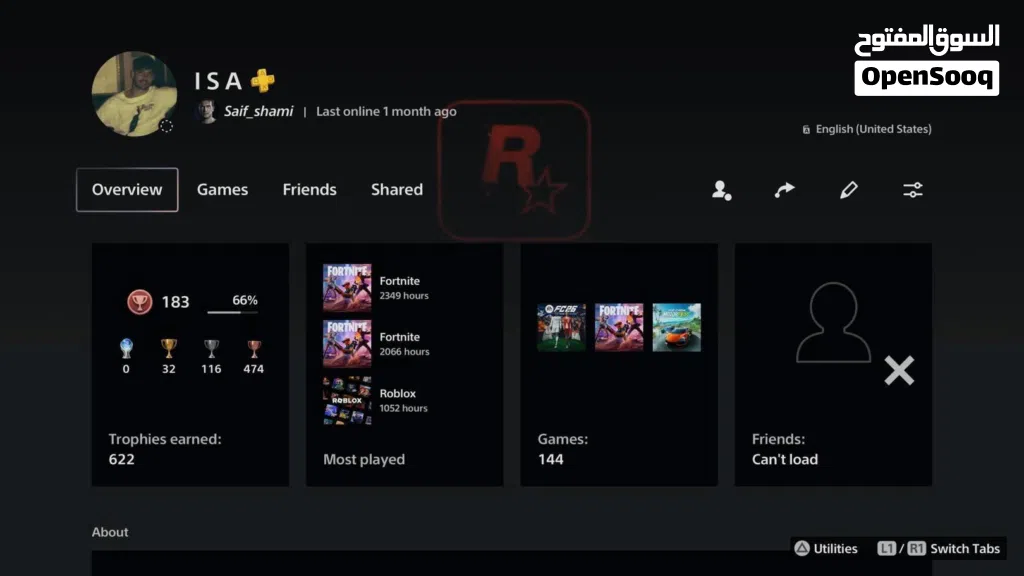Click the silver trophy icon
Image resolution: width=1024 pixels, height=576 pixels.
(211, 348)
